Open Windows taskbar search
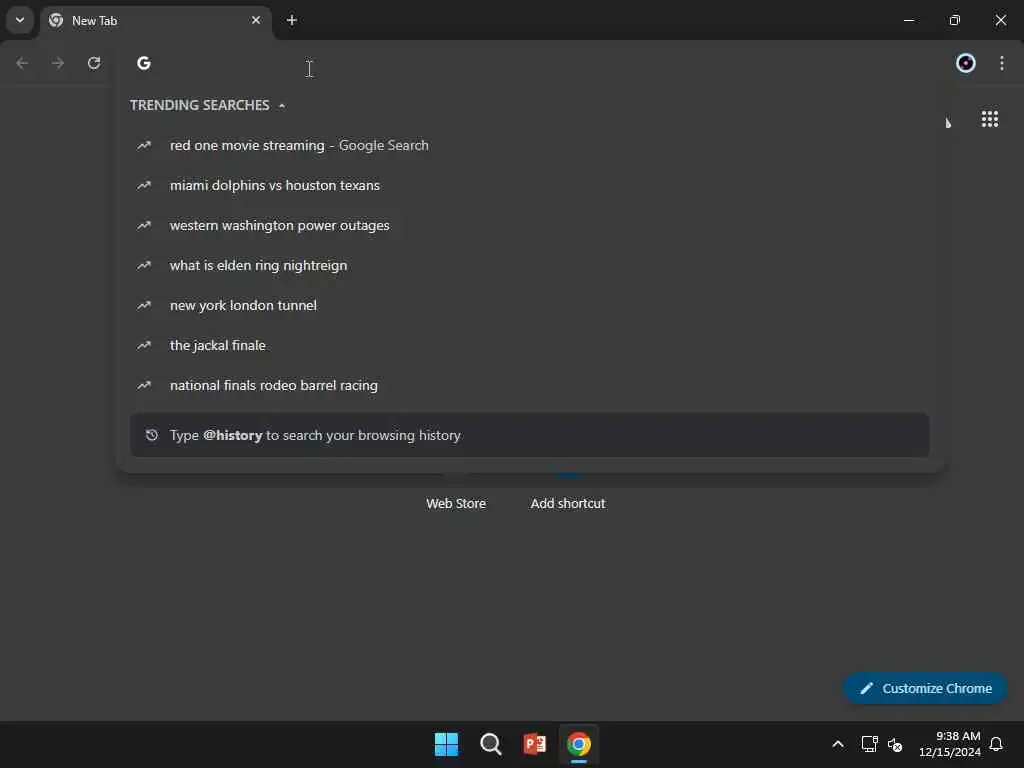 (490, 744)
